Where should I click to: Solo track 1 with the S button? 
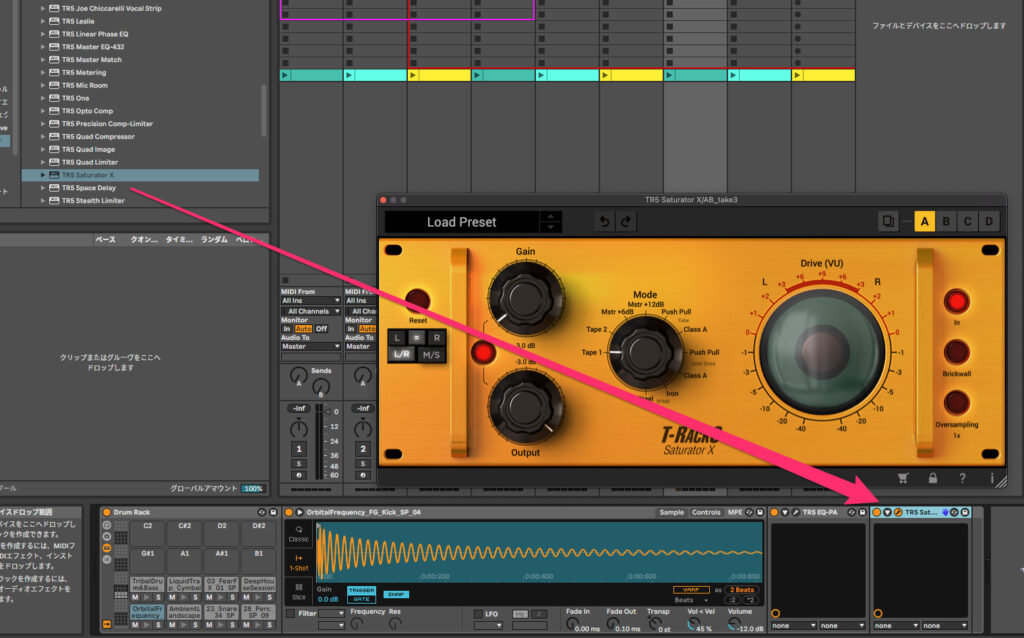click(298, 463)
